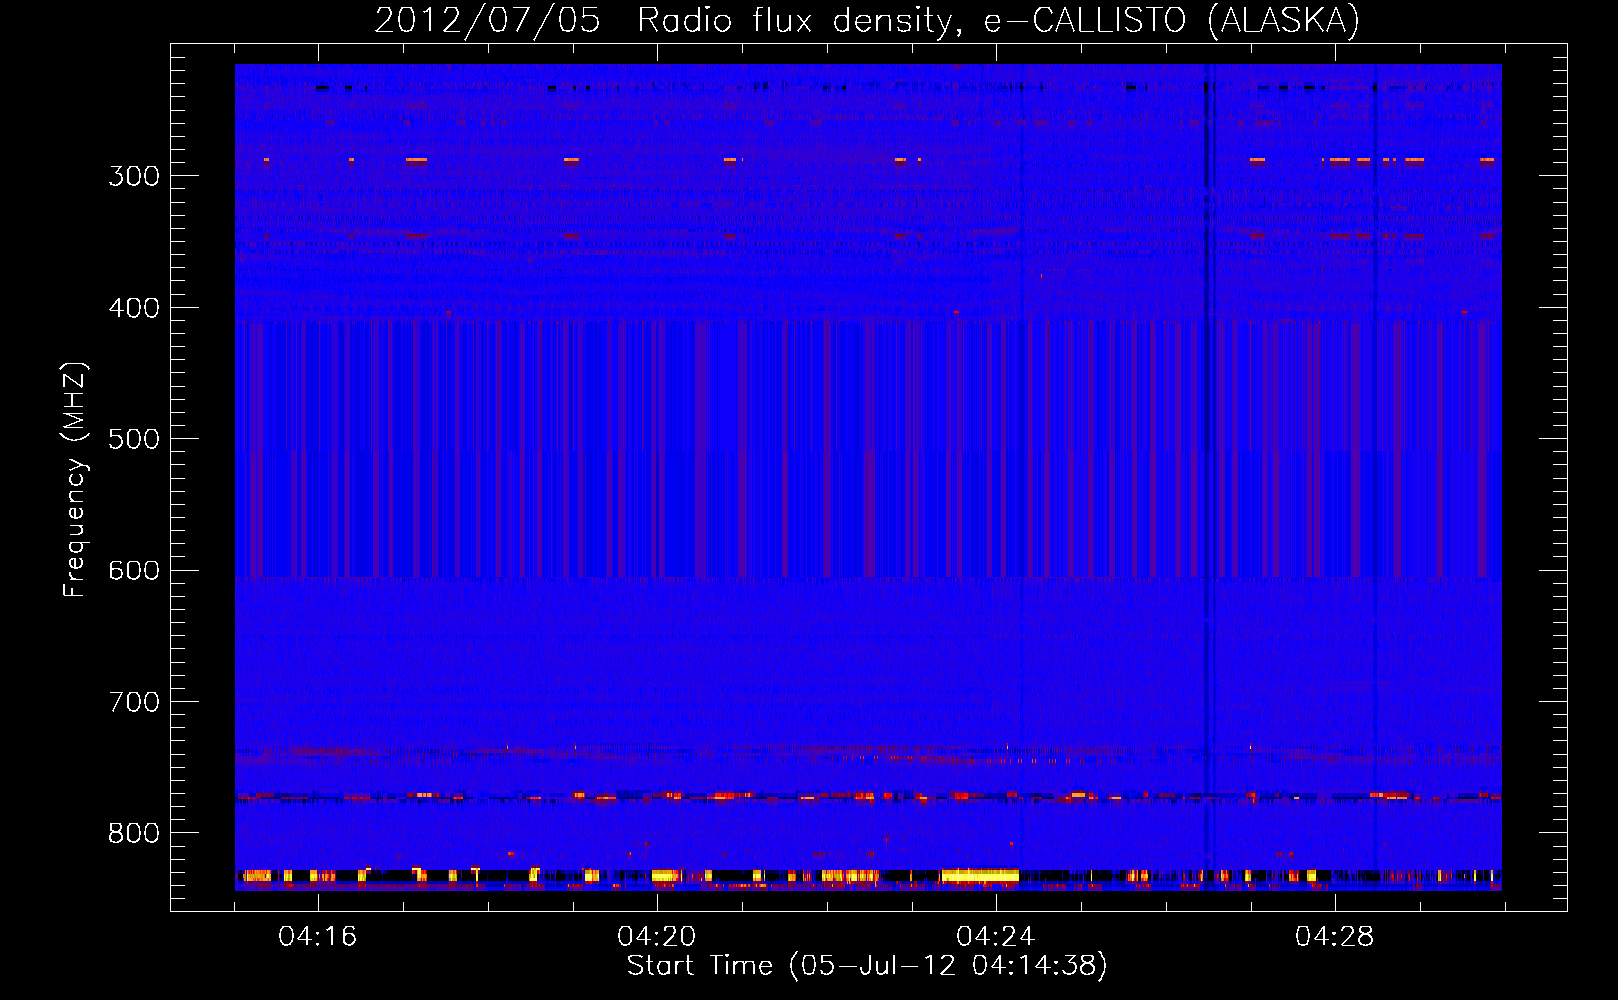Click the 04:20 time tick label
Image resolution: width=1618 pixels, height=1000 pixels.
657,936
